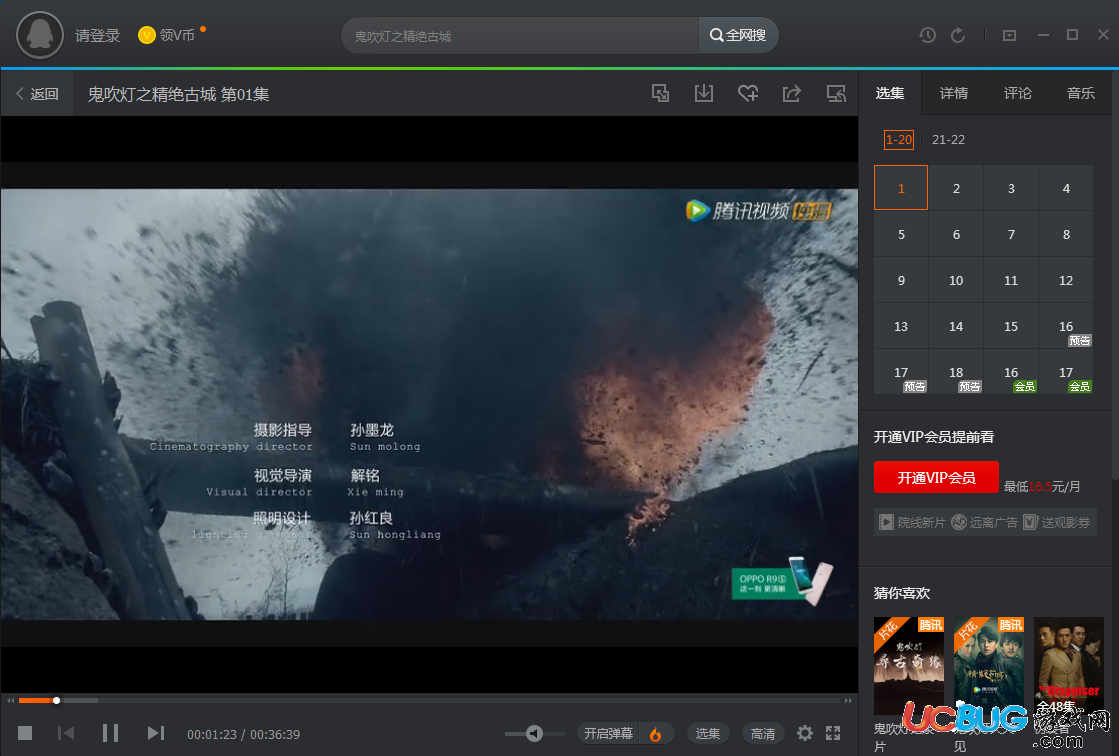Viewport: 1119px width, 756px height.
Task: Open the watch history clock icon
Action: 927,35
